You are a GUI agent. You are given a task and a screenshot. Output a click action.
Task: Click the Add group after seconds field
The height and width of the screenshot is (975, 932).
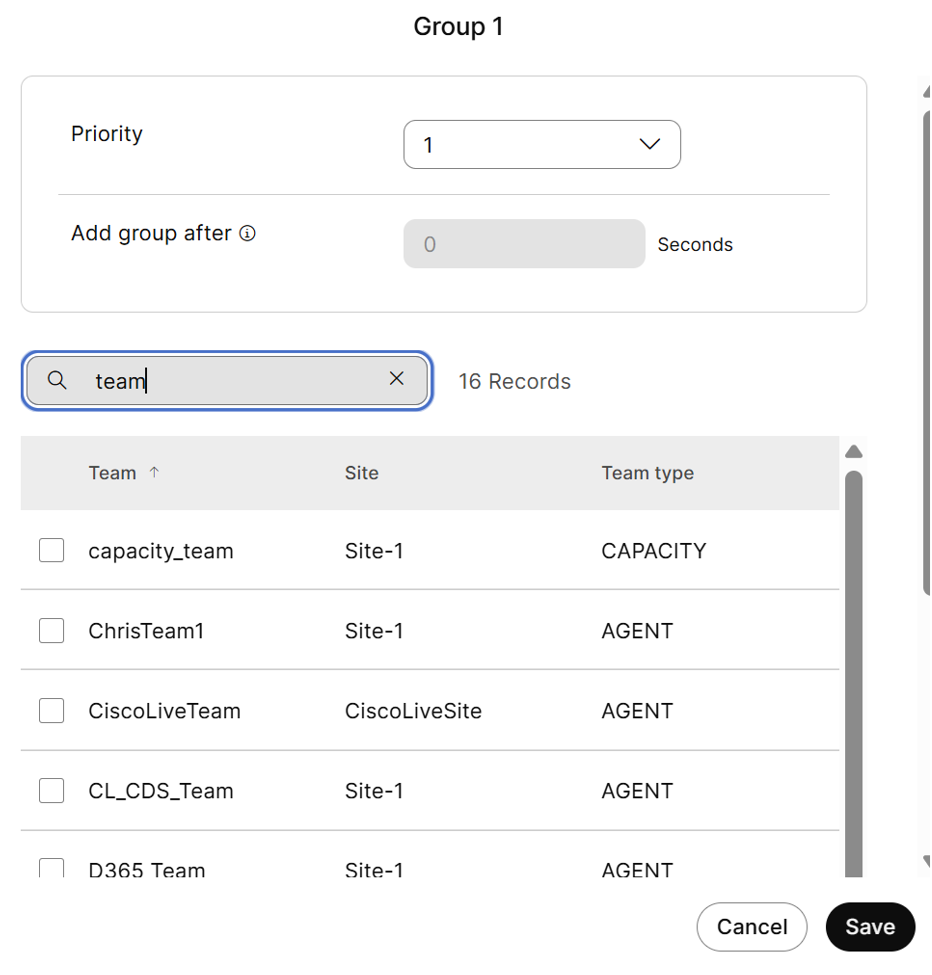pyautogui.click(x=524, y=244)
